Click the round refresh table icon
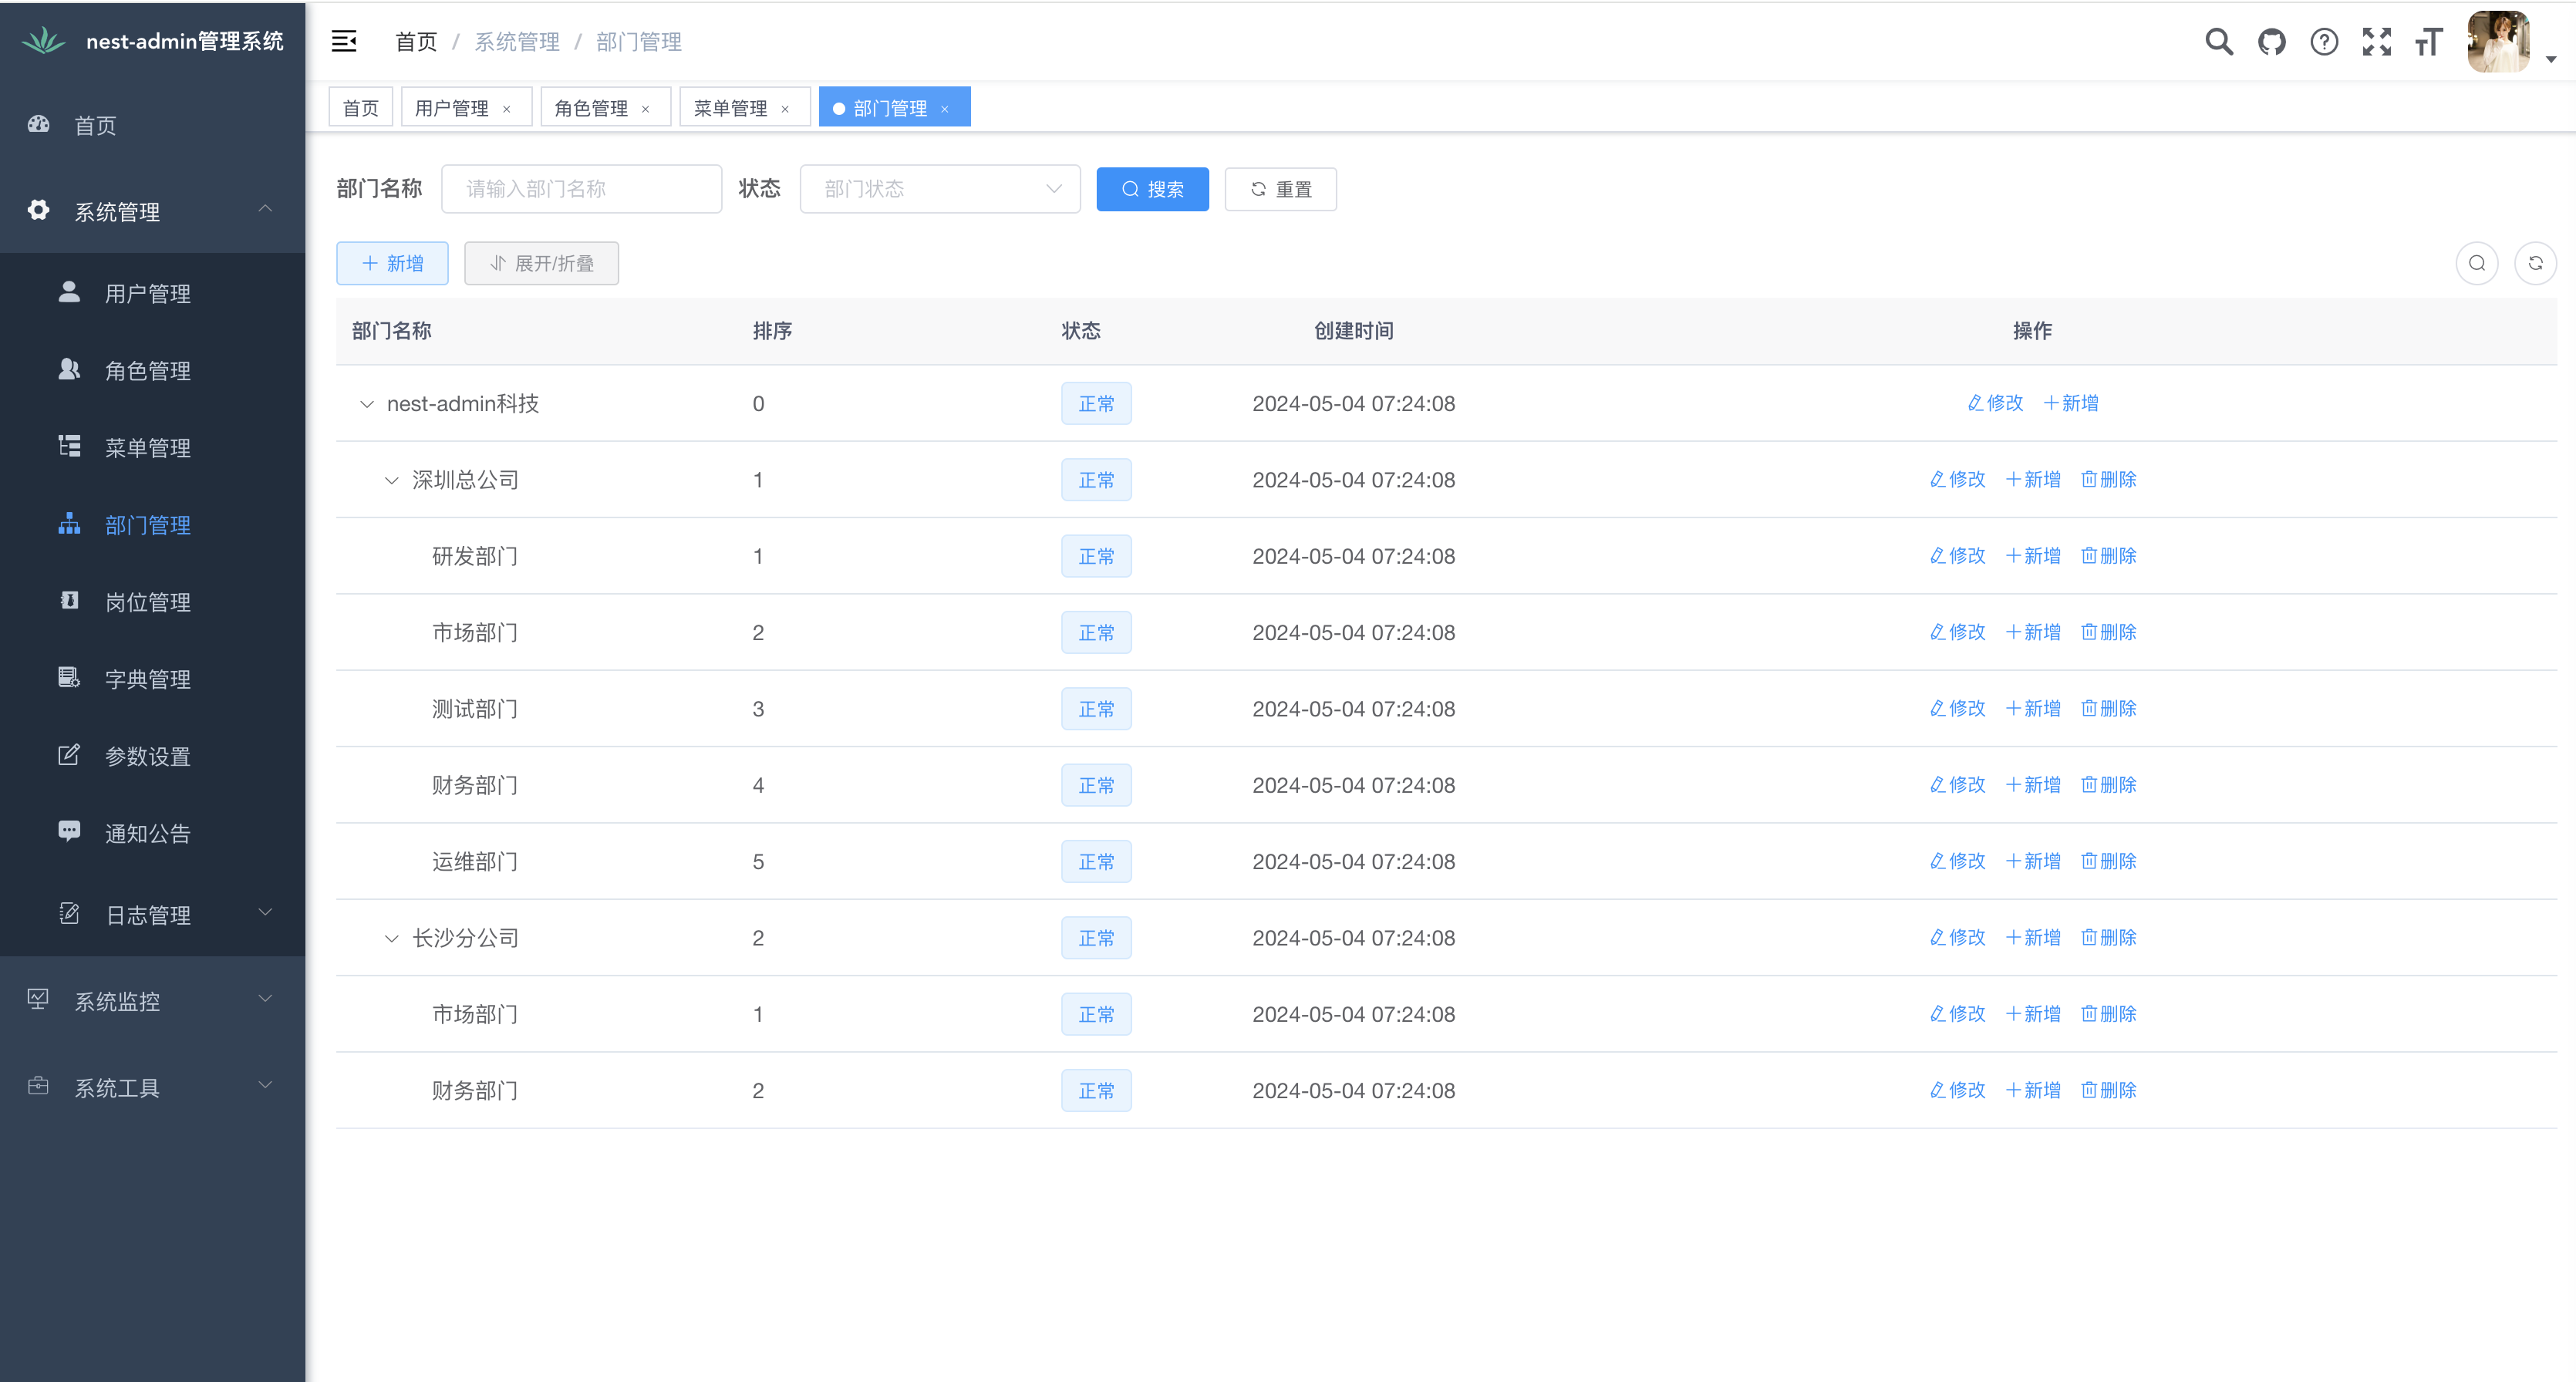The height and width of the screenshot is (1382, 2576). click(x=2535, y=263)
